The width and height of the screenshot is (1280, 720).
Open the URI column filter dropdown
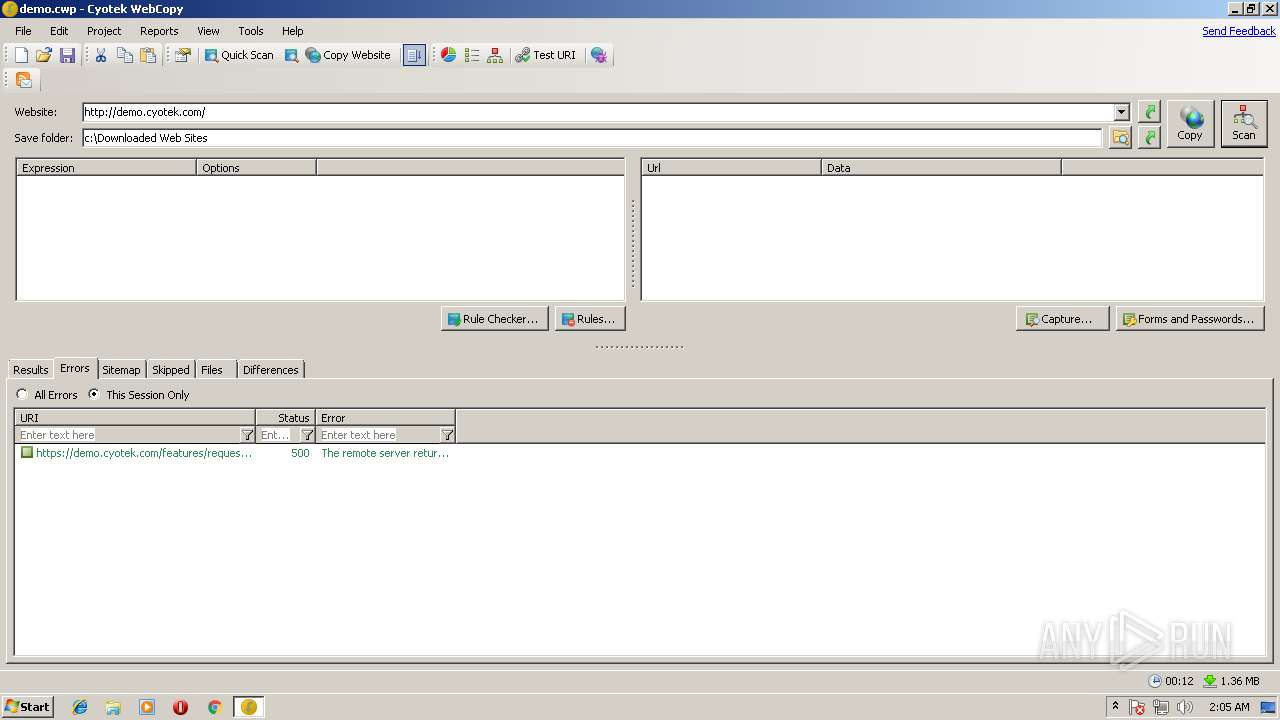[248, 435]
